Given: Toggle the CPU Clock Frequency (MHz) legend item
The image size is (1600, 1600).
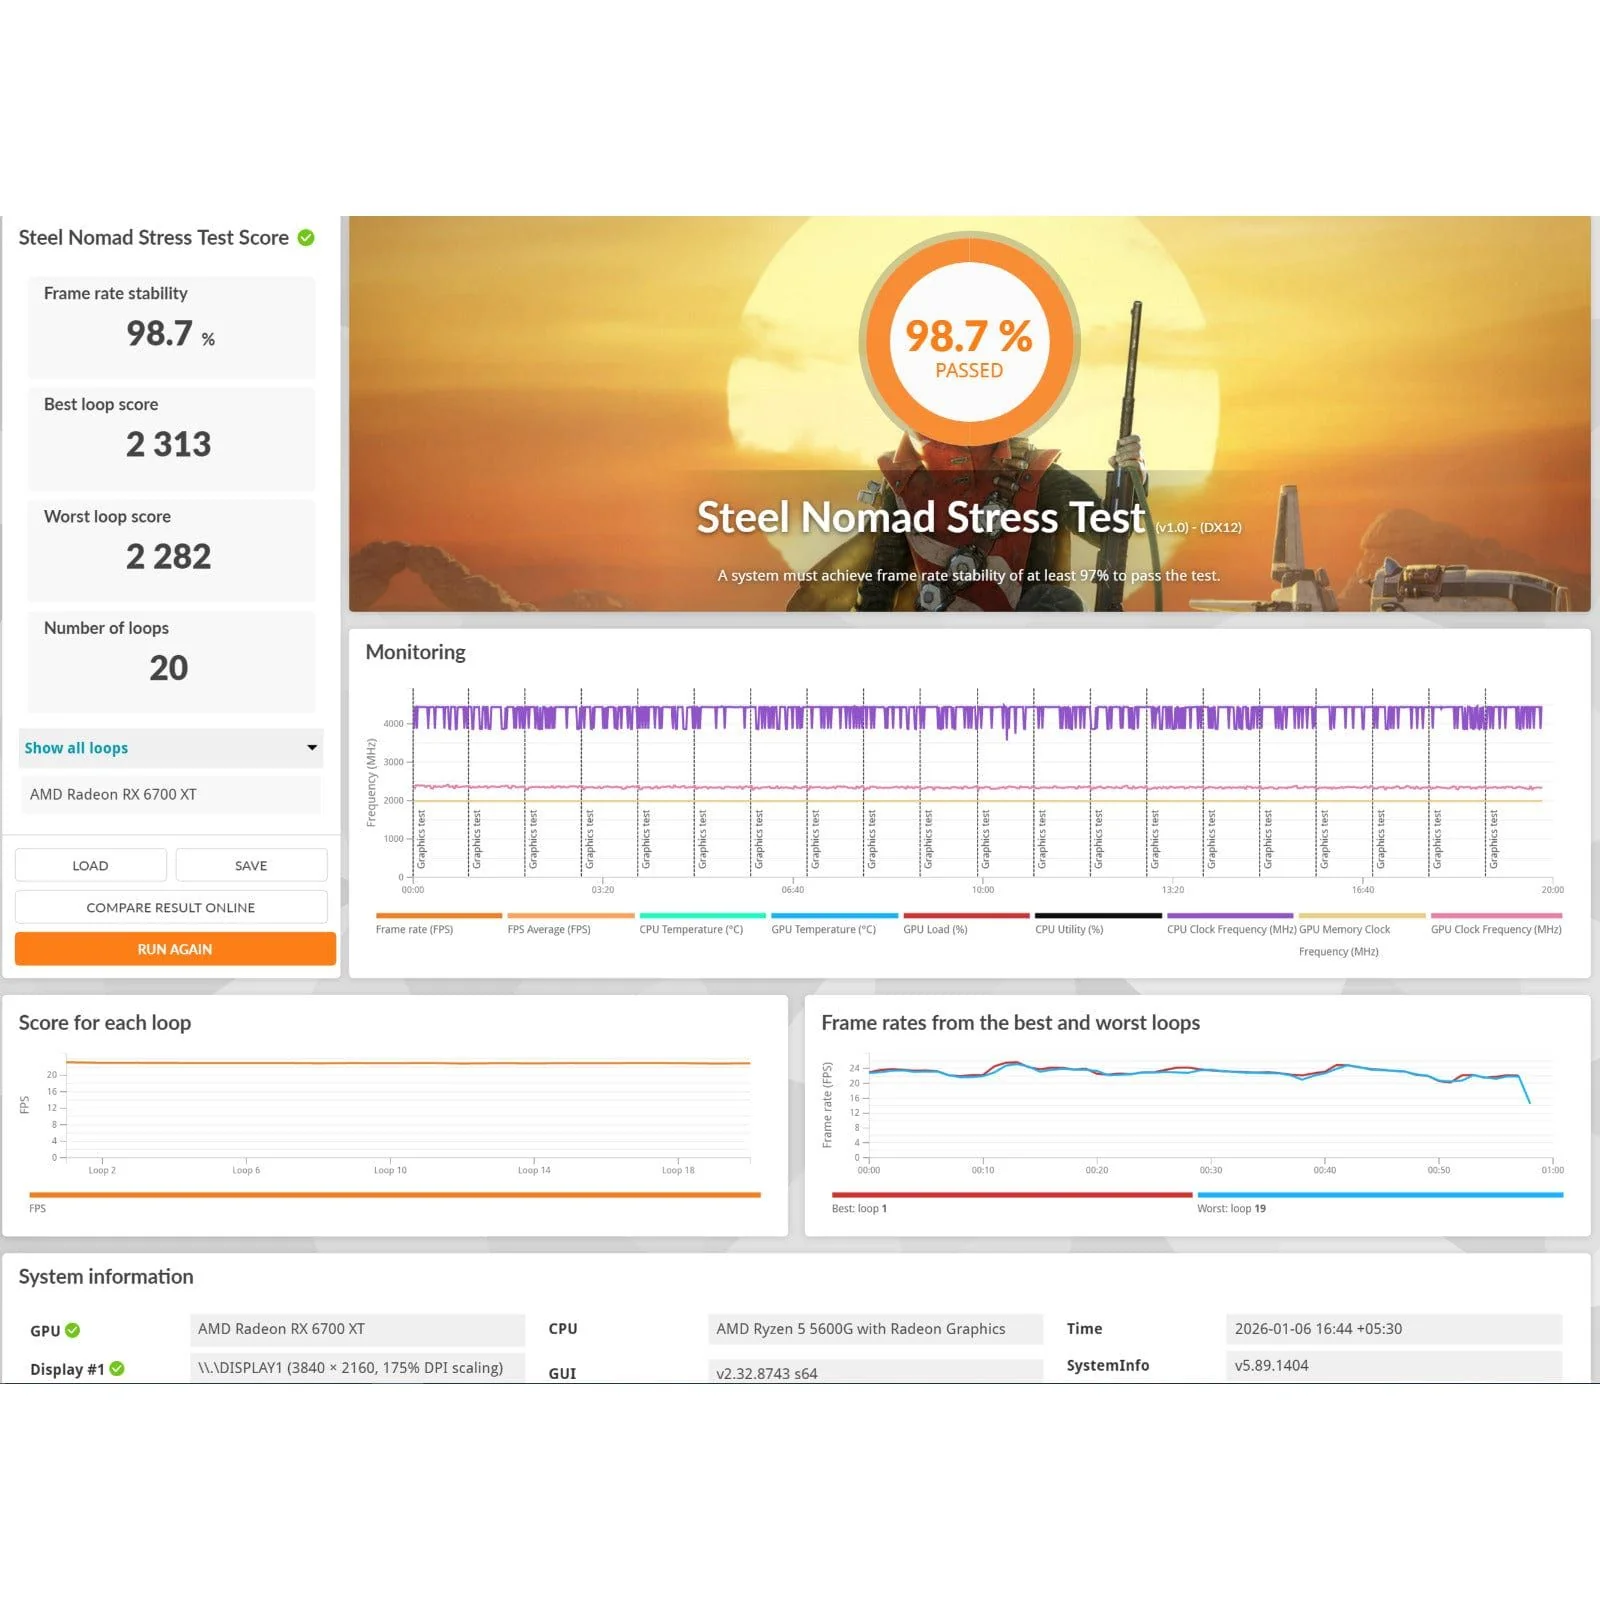Looking at the screenshot, I should coord(1230,924).
